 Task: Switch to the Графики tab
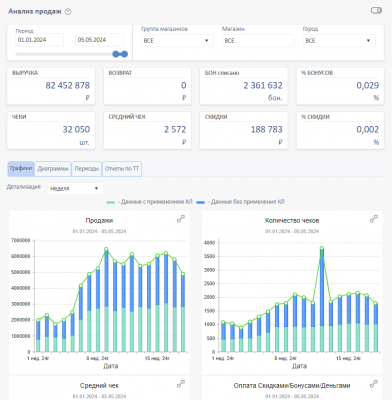[21, 169]
